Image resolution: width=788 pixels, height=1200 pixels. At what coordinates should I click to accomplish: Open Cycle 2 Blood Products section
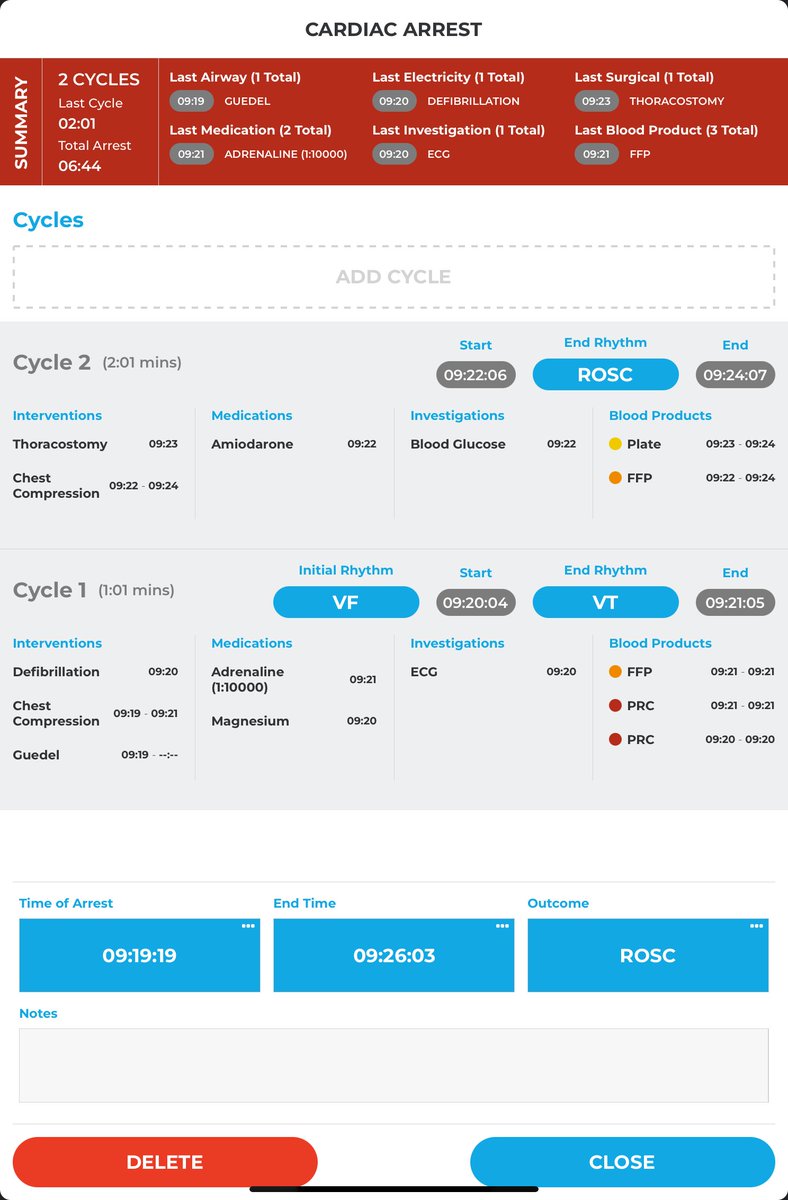pyautogui.click(x=660, y=415)
